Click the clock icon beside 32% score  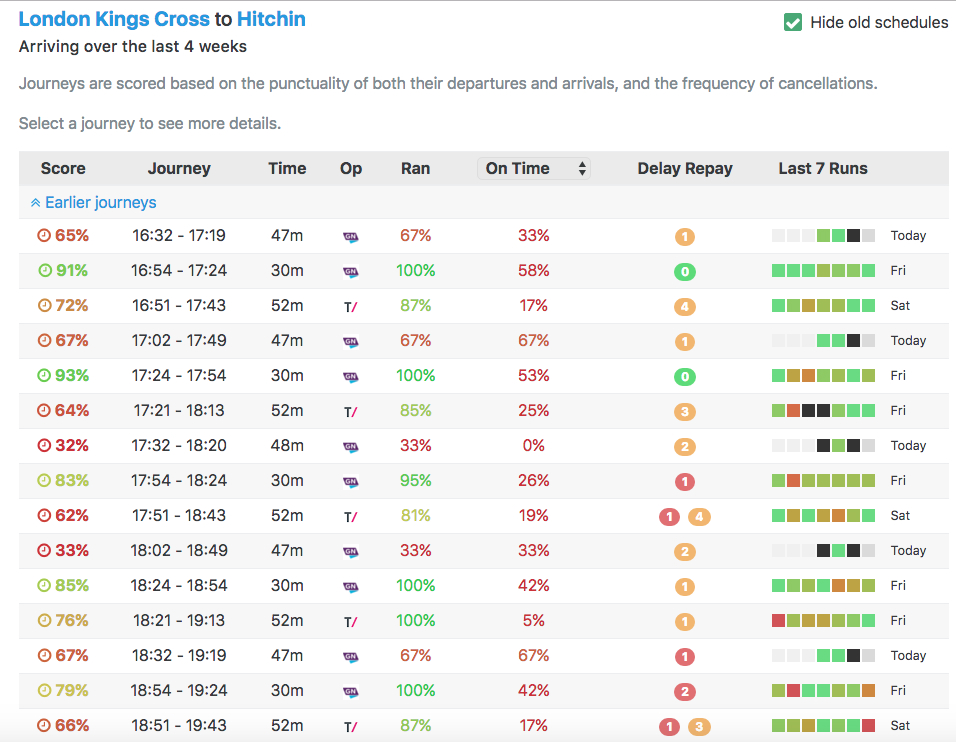[44, 445]
